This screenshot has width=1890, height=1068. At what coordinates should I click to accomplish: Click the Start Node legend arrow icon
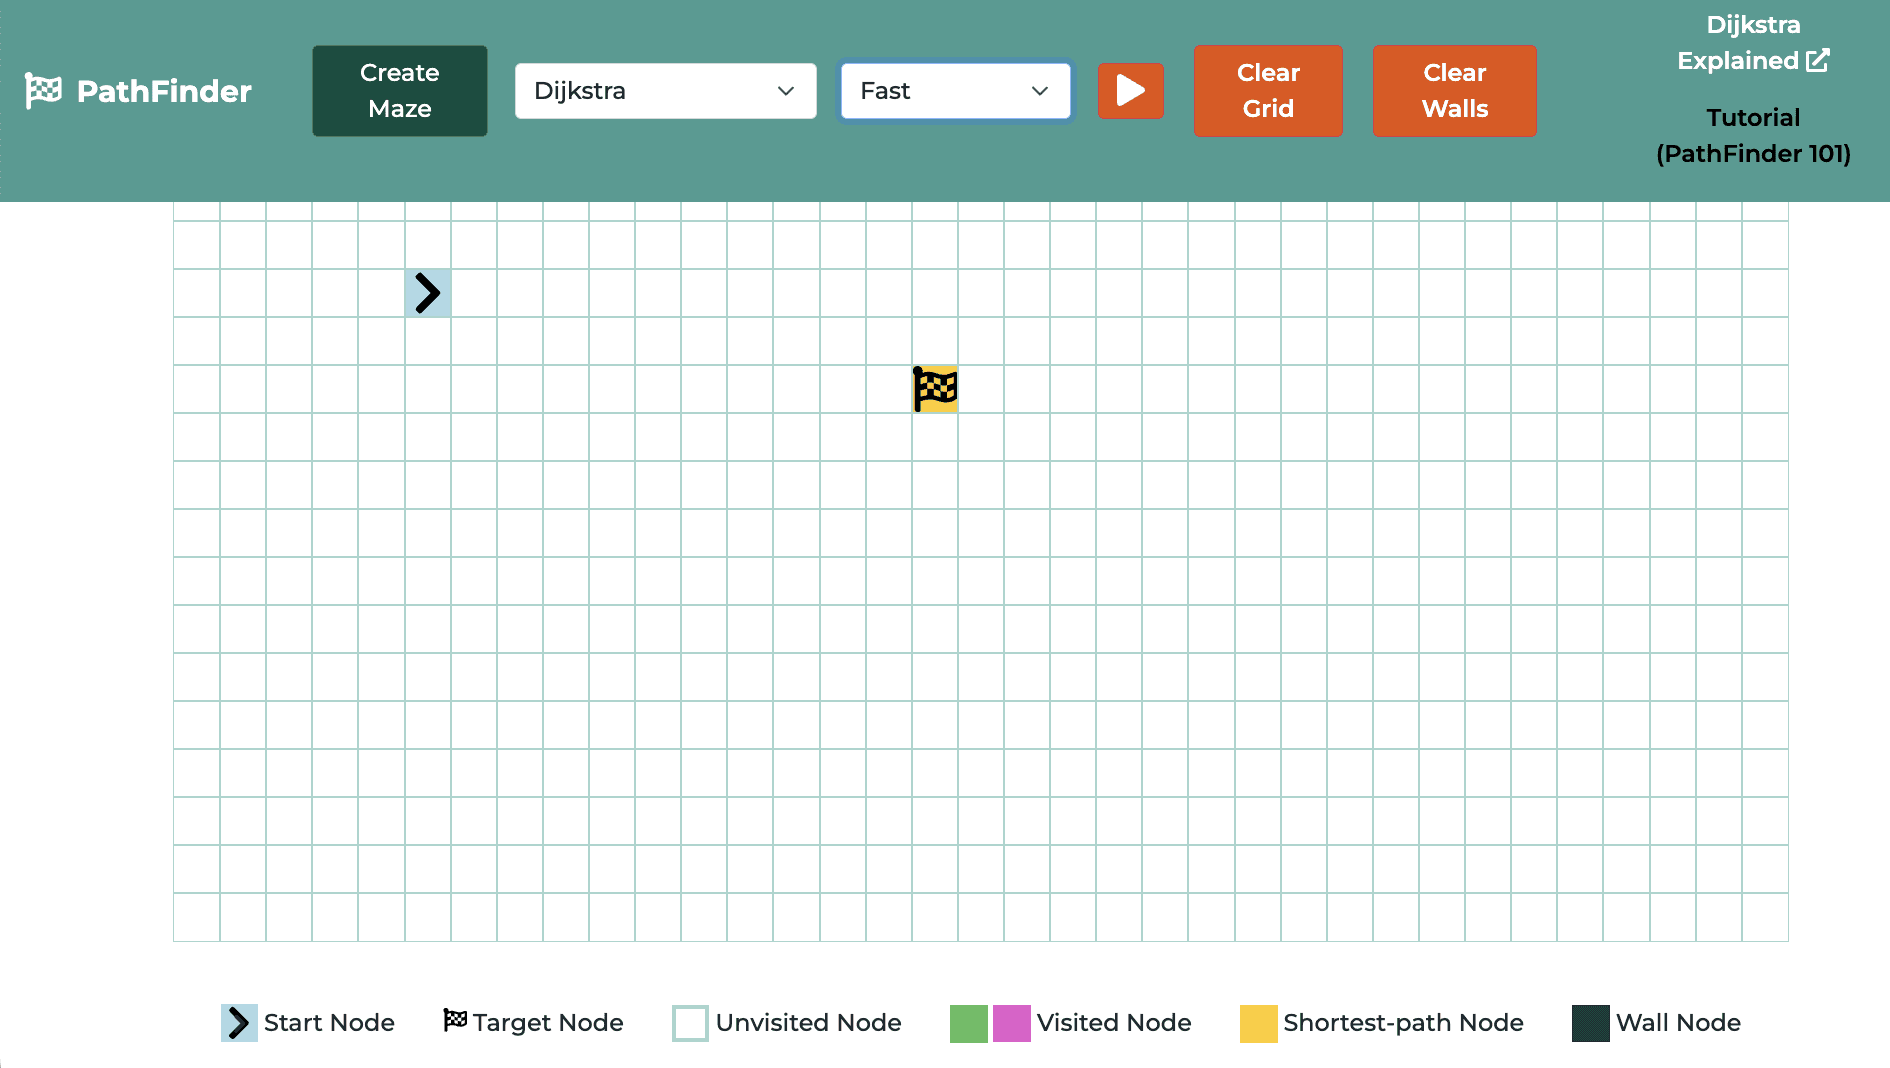pyautogui.click(x=239, y=1023)
